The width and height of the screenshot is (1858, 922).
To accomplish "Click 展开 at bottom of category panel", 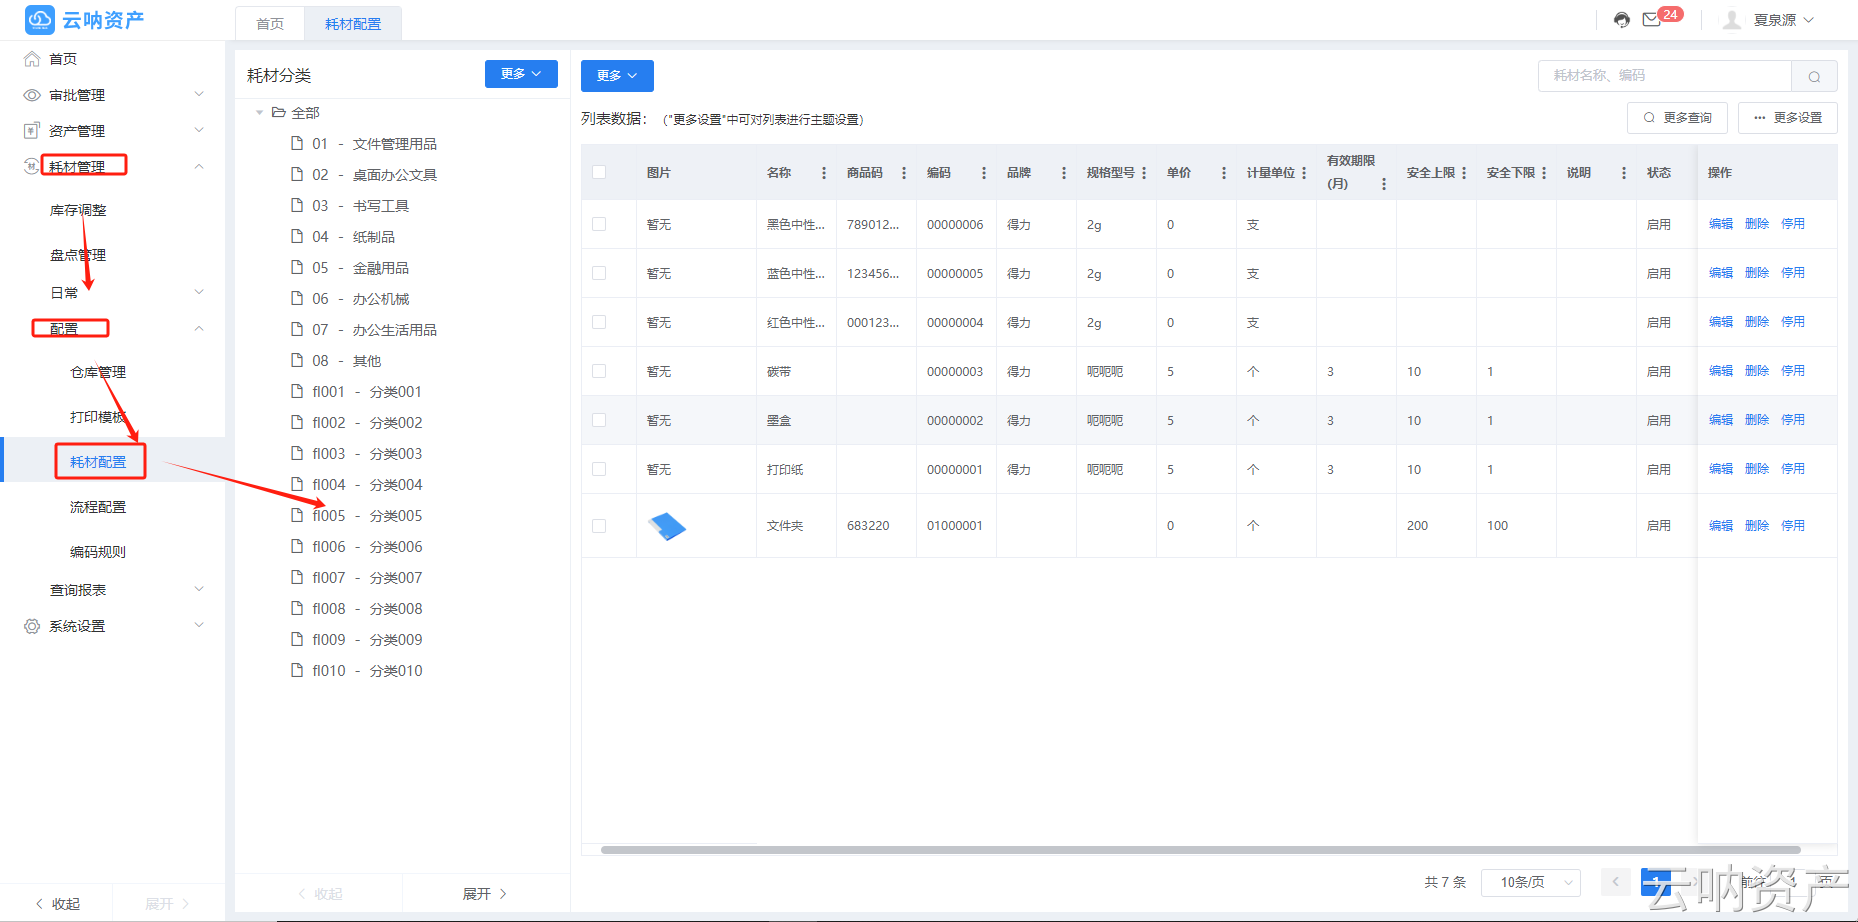I will point(485,894).
